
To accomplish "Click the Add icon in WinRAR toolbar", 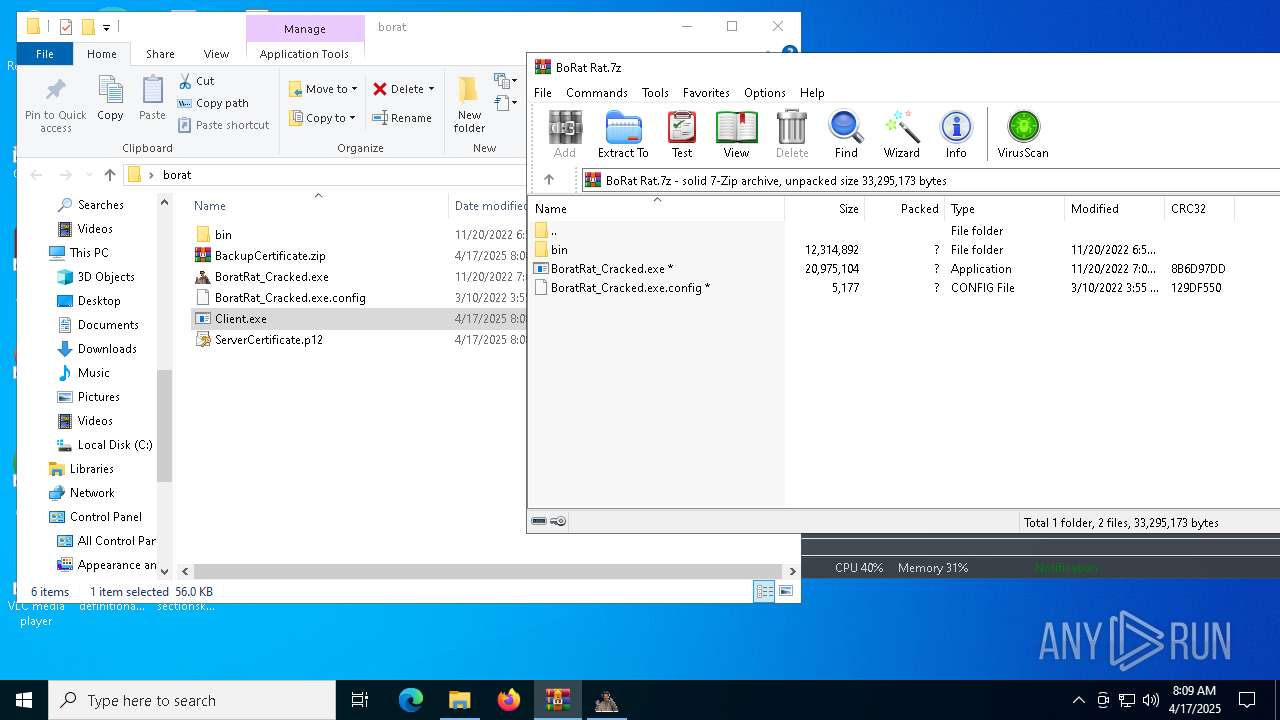I will (x=565, y=134).
